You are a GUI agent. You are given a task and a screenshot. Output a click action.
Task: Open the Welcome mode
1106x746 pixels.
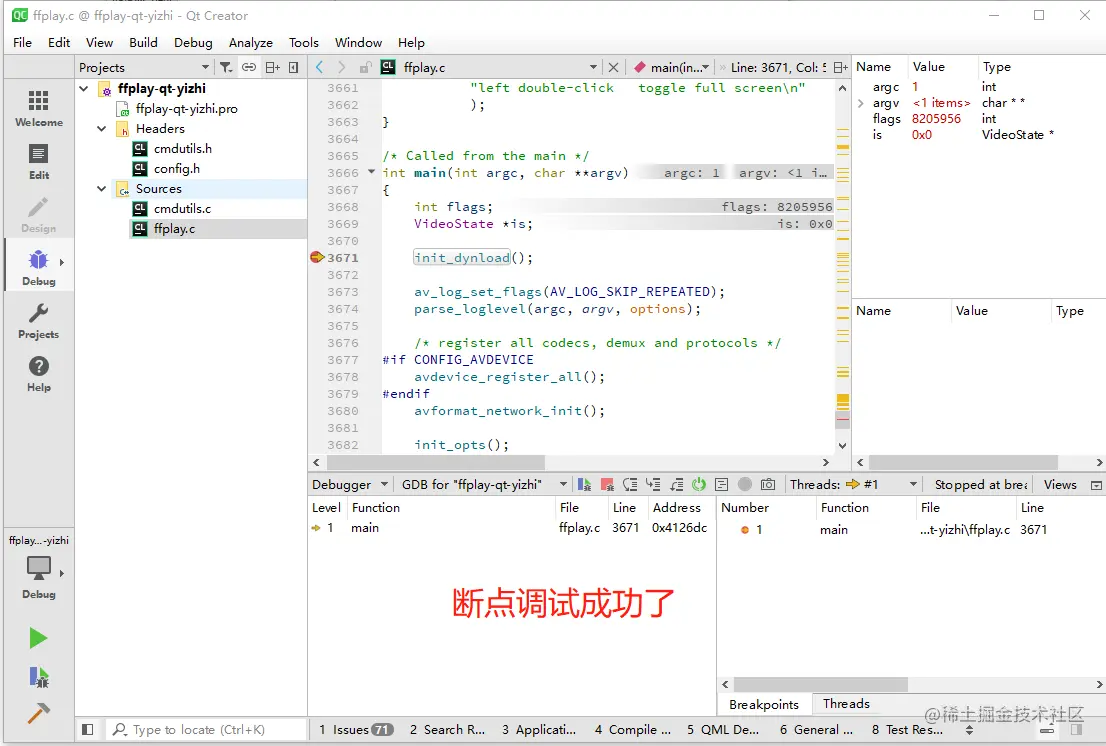click(39, 108)
